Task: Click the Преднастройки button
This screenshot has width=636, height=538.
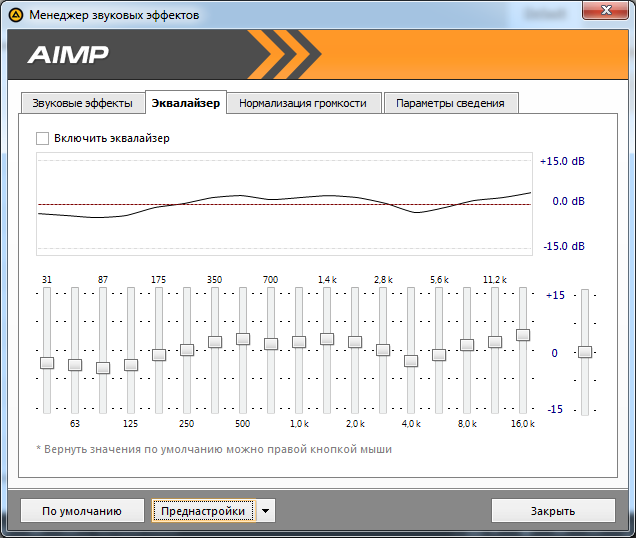Action: pyautogui.click(x=203, y=511)
